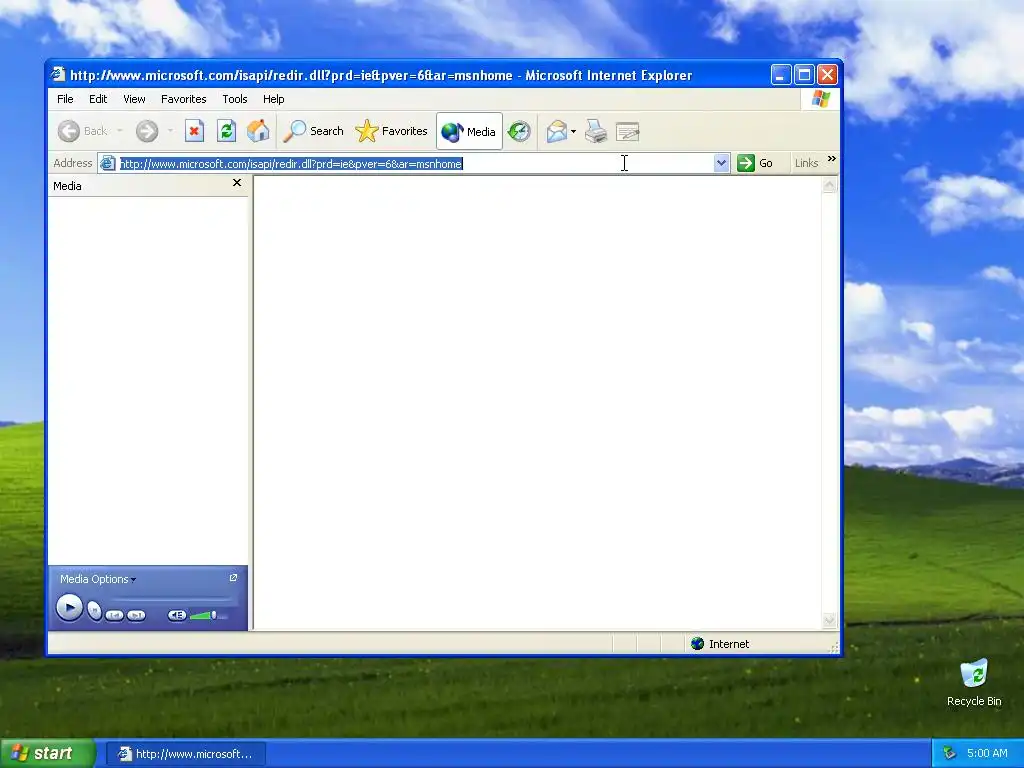Maximize the Internet Explorer window
Viewport: 1024px width, 768px height.
pyautogui.click(x=804, y=75)
